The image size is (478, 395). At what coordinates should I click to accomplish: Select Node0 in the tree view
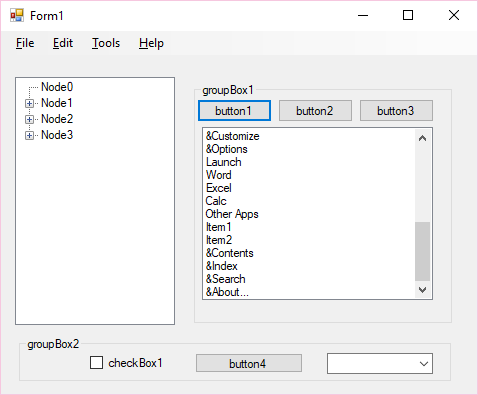(x=57, y=87)
